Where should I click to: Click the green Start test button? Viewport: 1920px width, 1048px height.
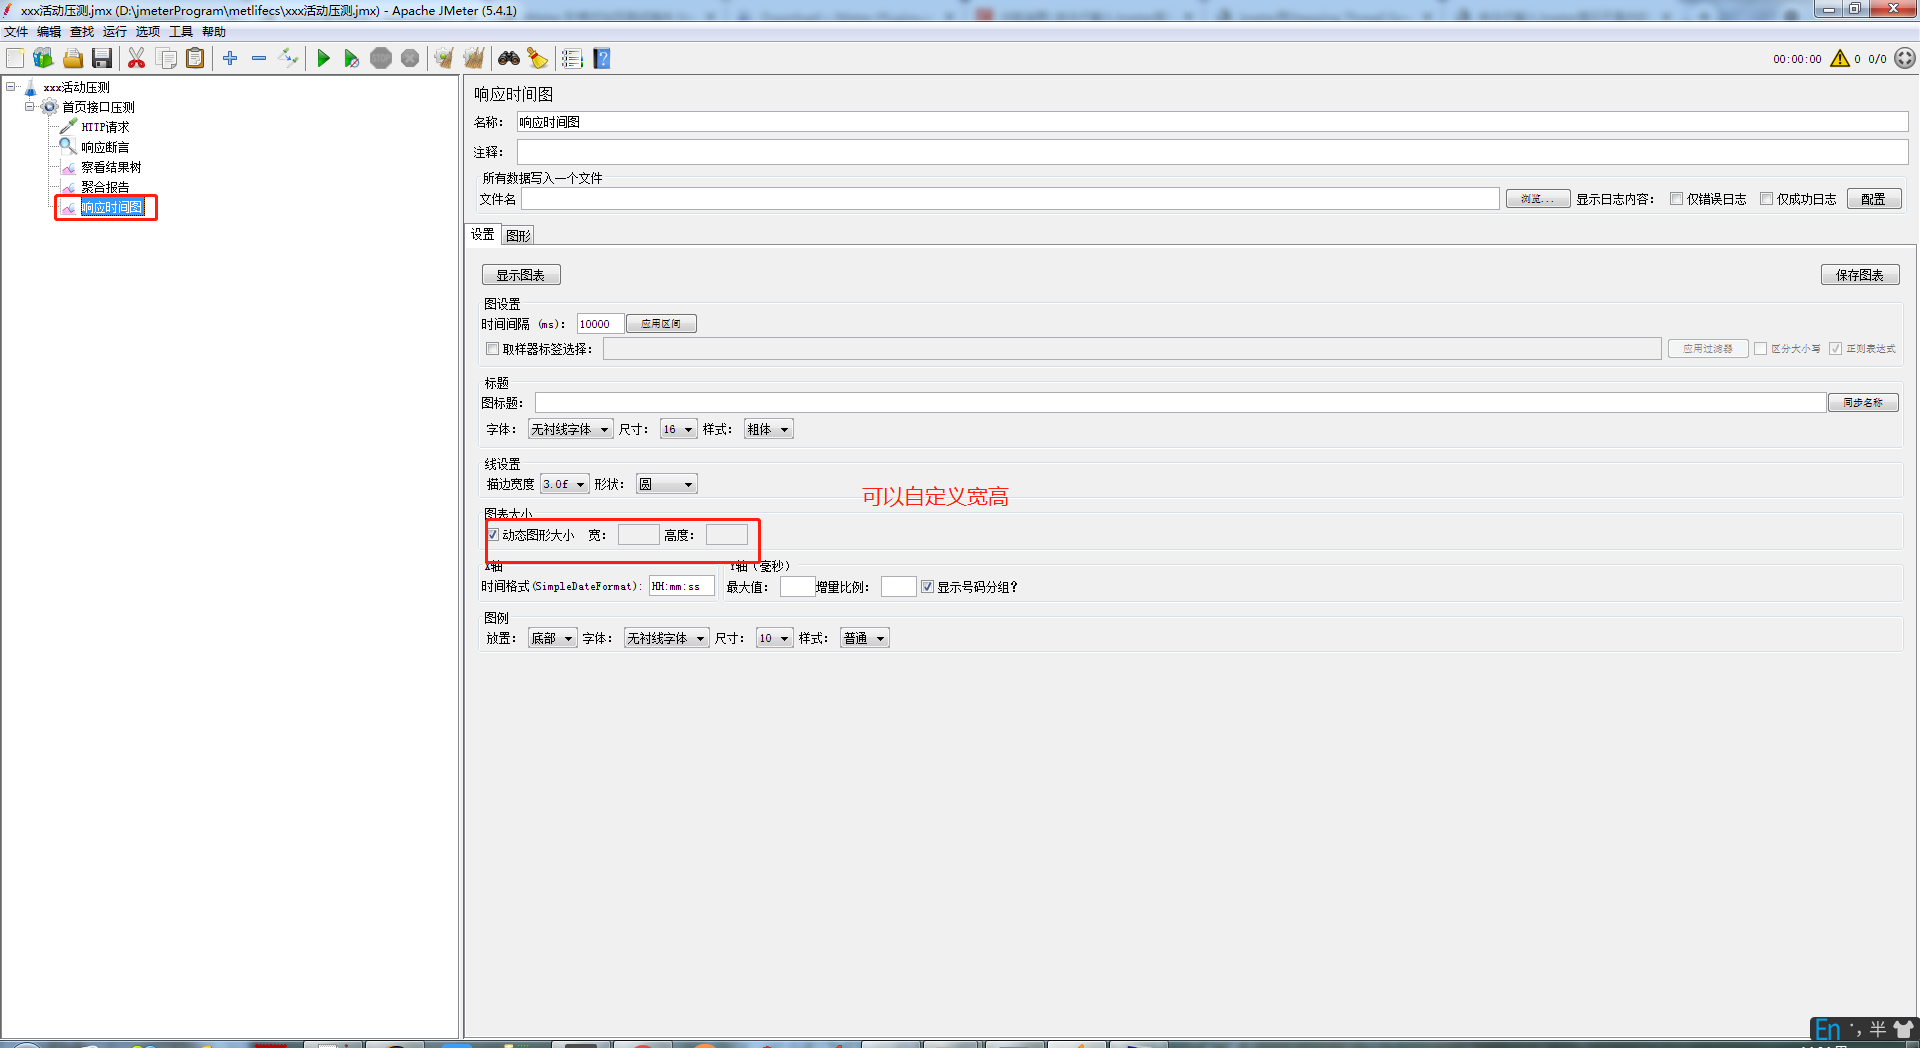click(x=323, y=59)
